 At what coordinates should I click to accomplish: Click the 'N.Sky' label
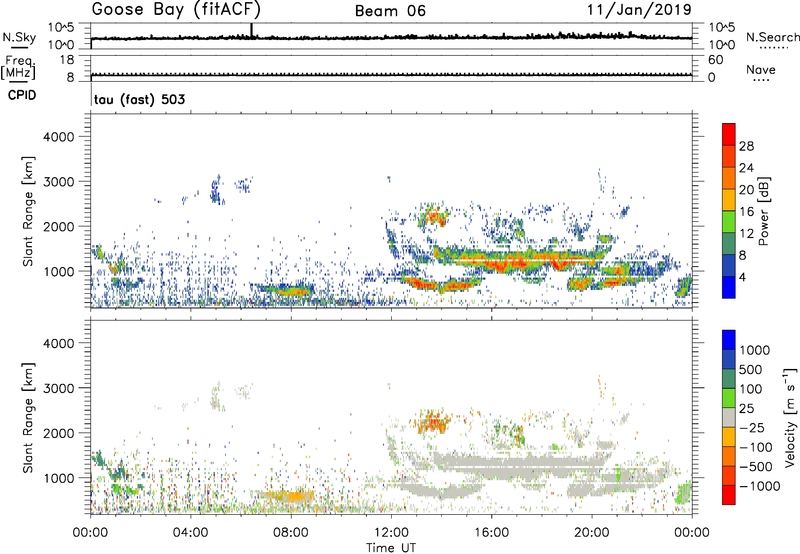pyautogui.click(x=19, y=37)
